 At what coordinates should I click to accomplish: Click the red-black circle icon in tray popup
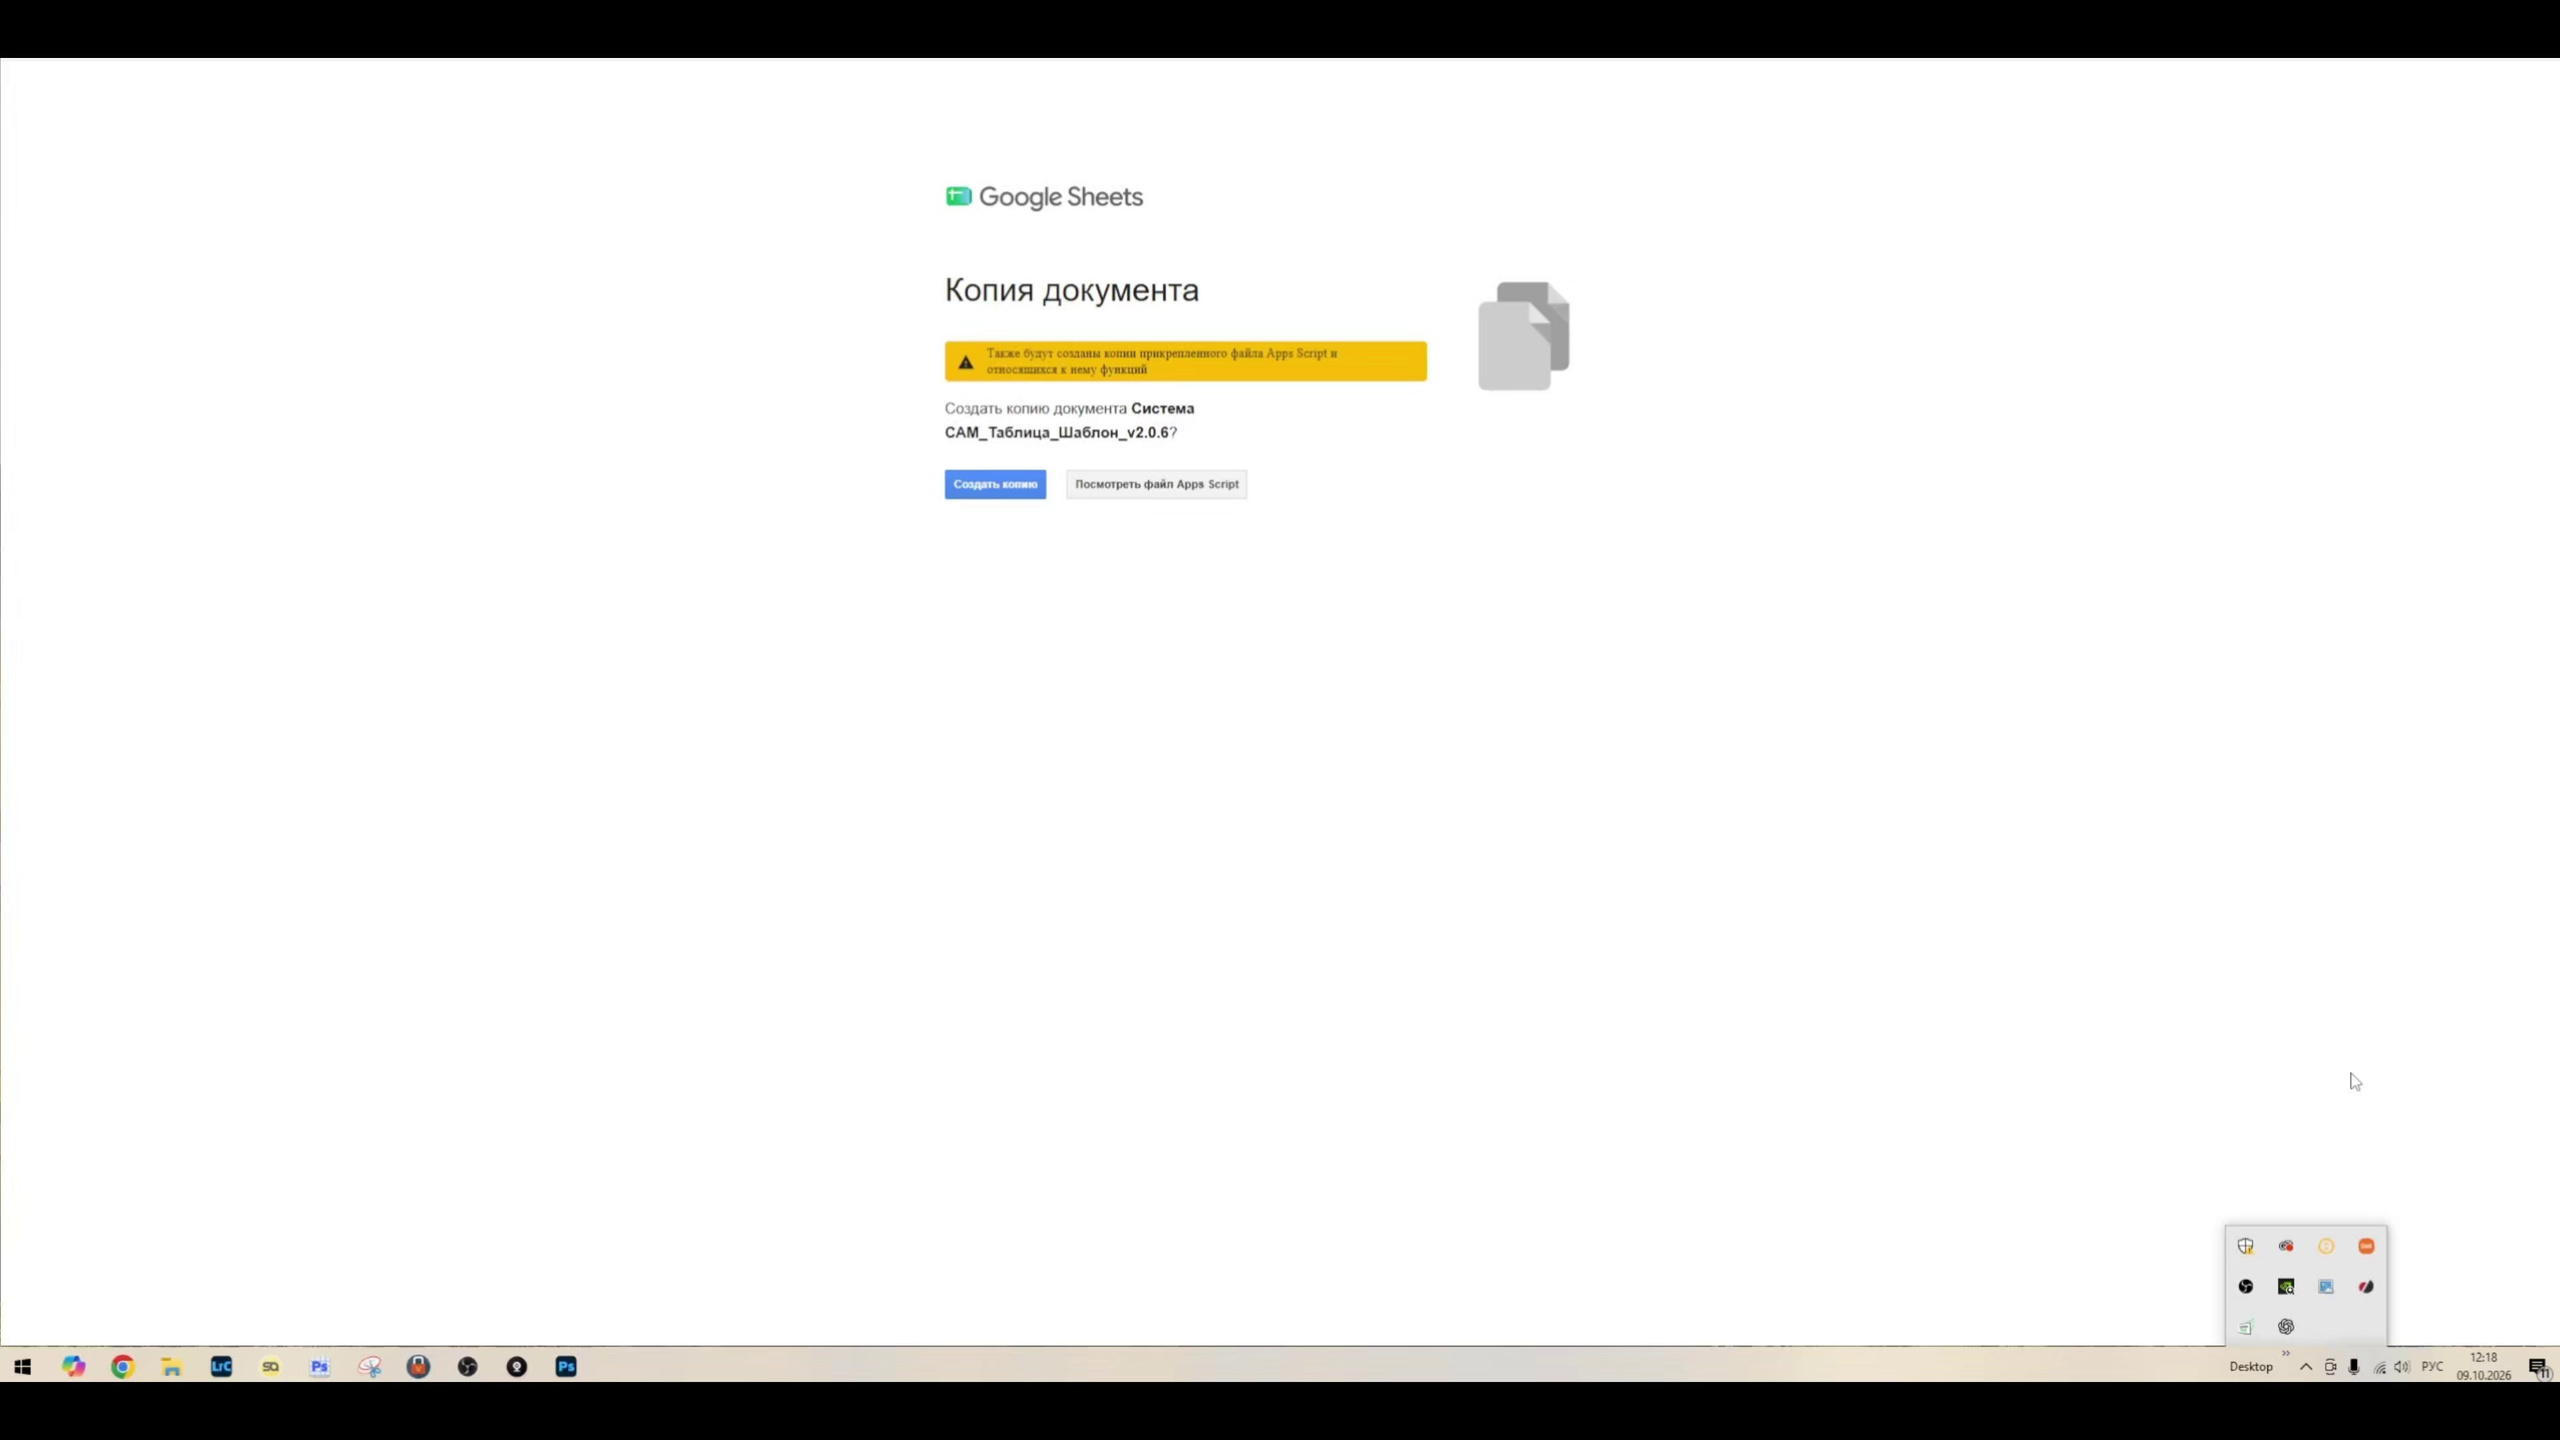tap(2366, 1287)
